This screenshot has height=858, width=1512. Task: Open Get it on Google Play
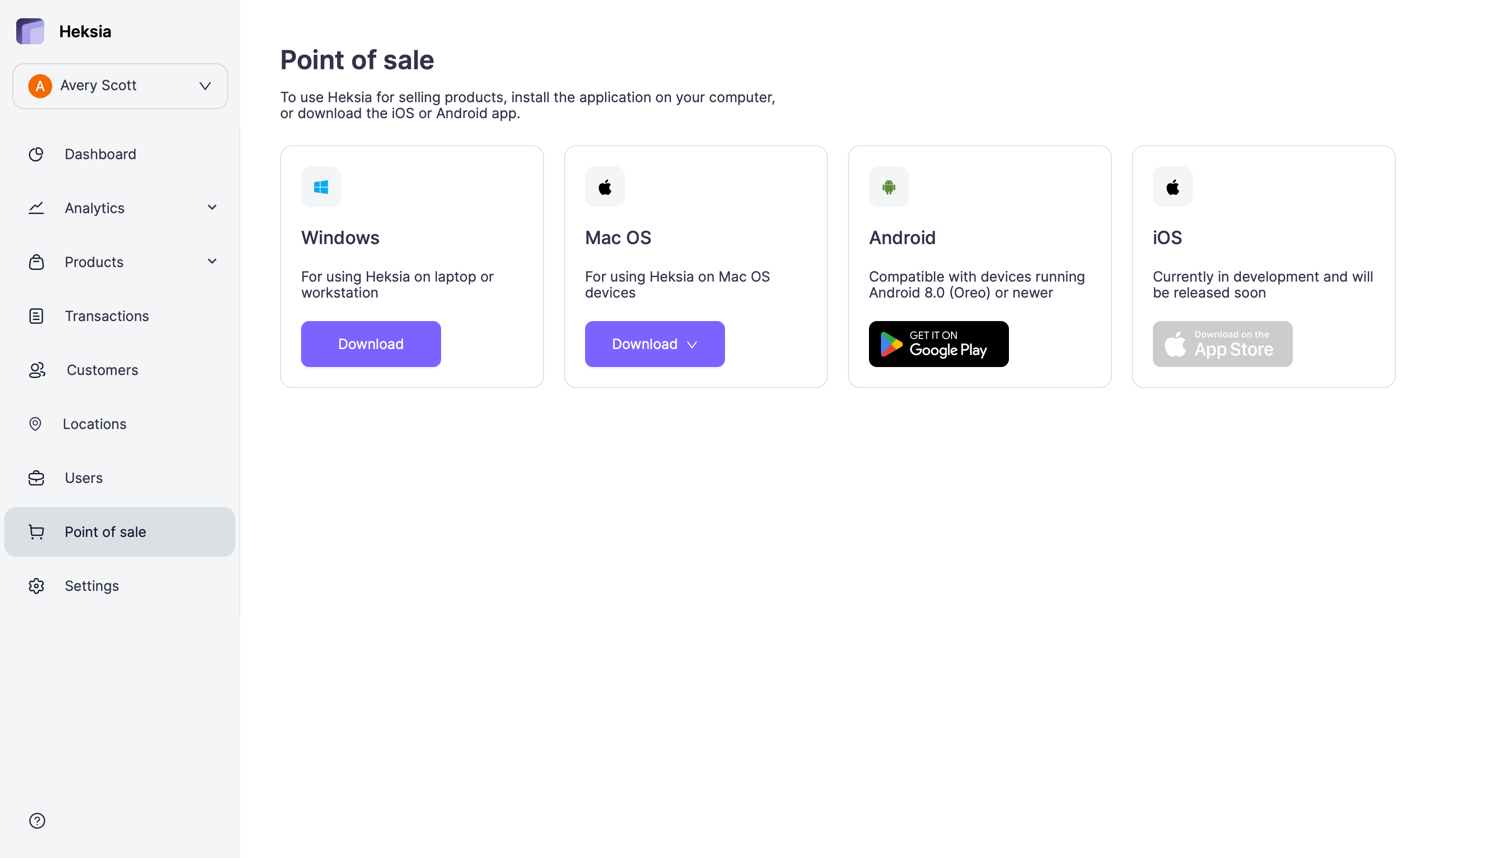[x=937, y=343]
